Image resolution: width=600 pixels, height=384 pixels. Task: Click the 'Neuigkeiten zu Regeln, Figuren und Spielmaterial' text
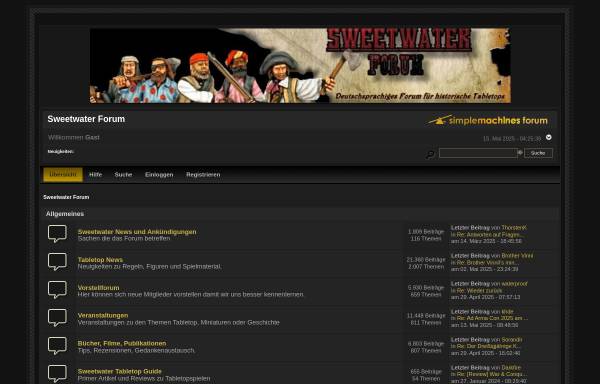coord(150,267)
